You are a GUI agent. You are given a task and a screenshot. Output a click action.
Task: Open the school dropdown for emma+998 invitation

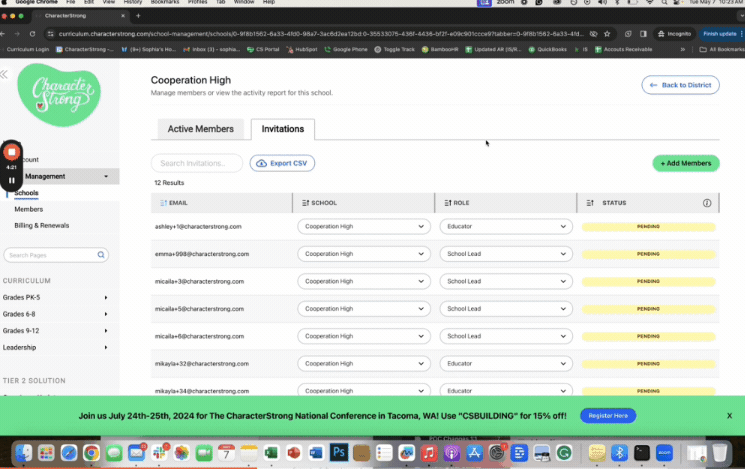[364, 254]
